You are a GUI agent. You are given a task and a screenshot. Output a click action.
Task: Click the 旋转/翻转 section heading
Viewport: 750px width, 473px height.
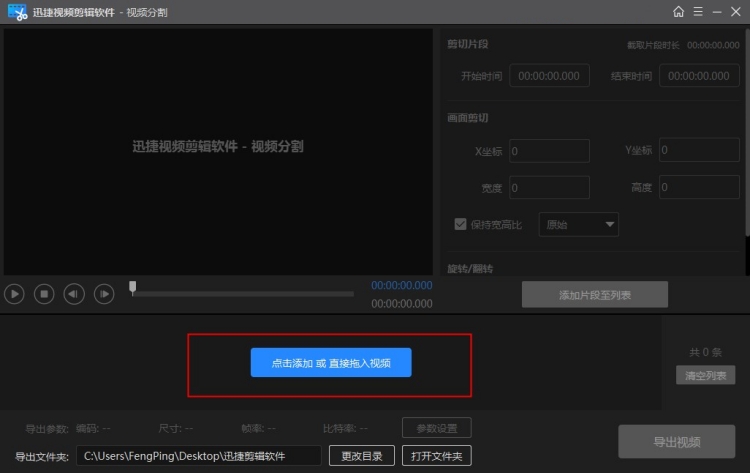click(x=470, y=269)
